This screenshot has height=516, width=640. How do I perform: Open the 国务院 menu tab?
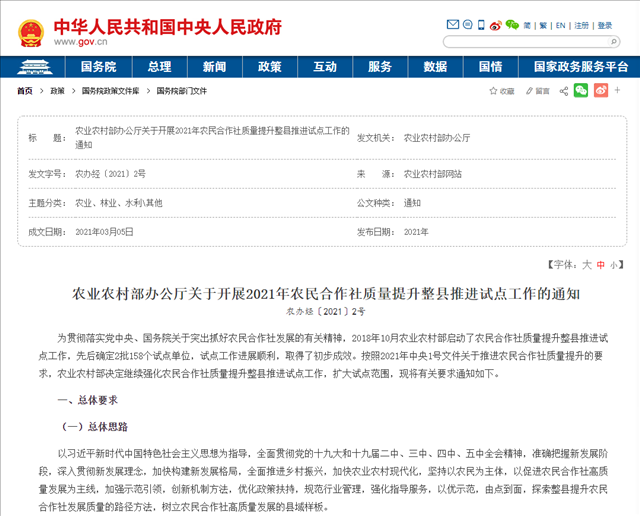click(98, 67)
